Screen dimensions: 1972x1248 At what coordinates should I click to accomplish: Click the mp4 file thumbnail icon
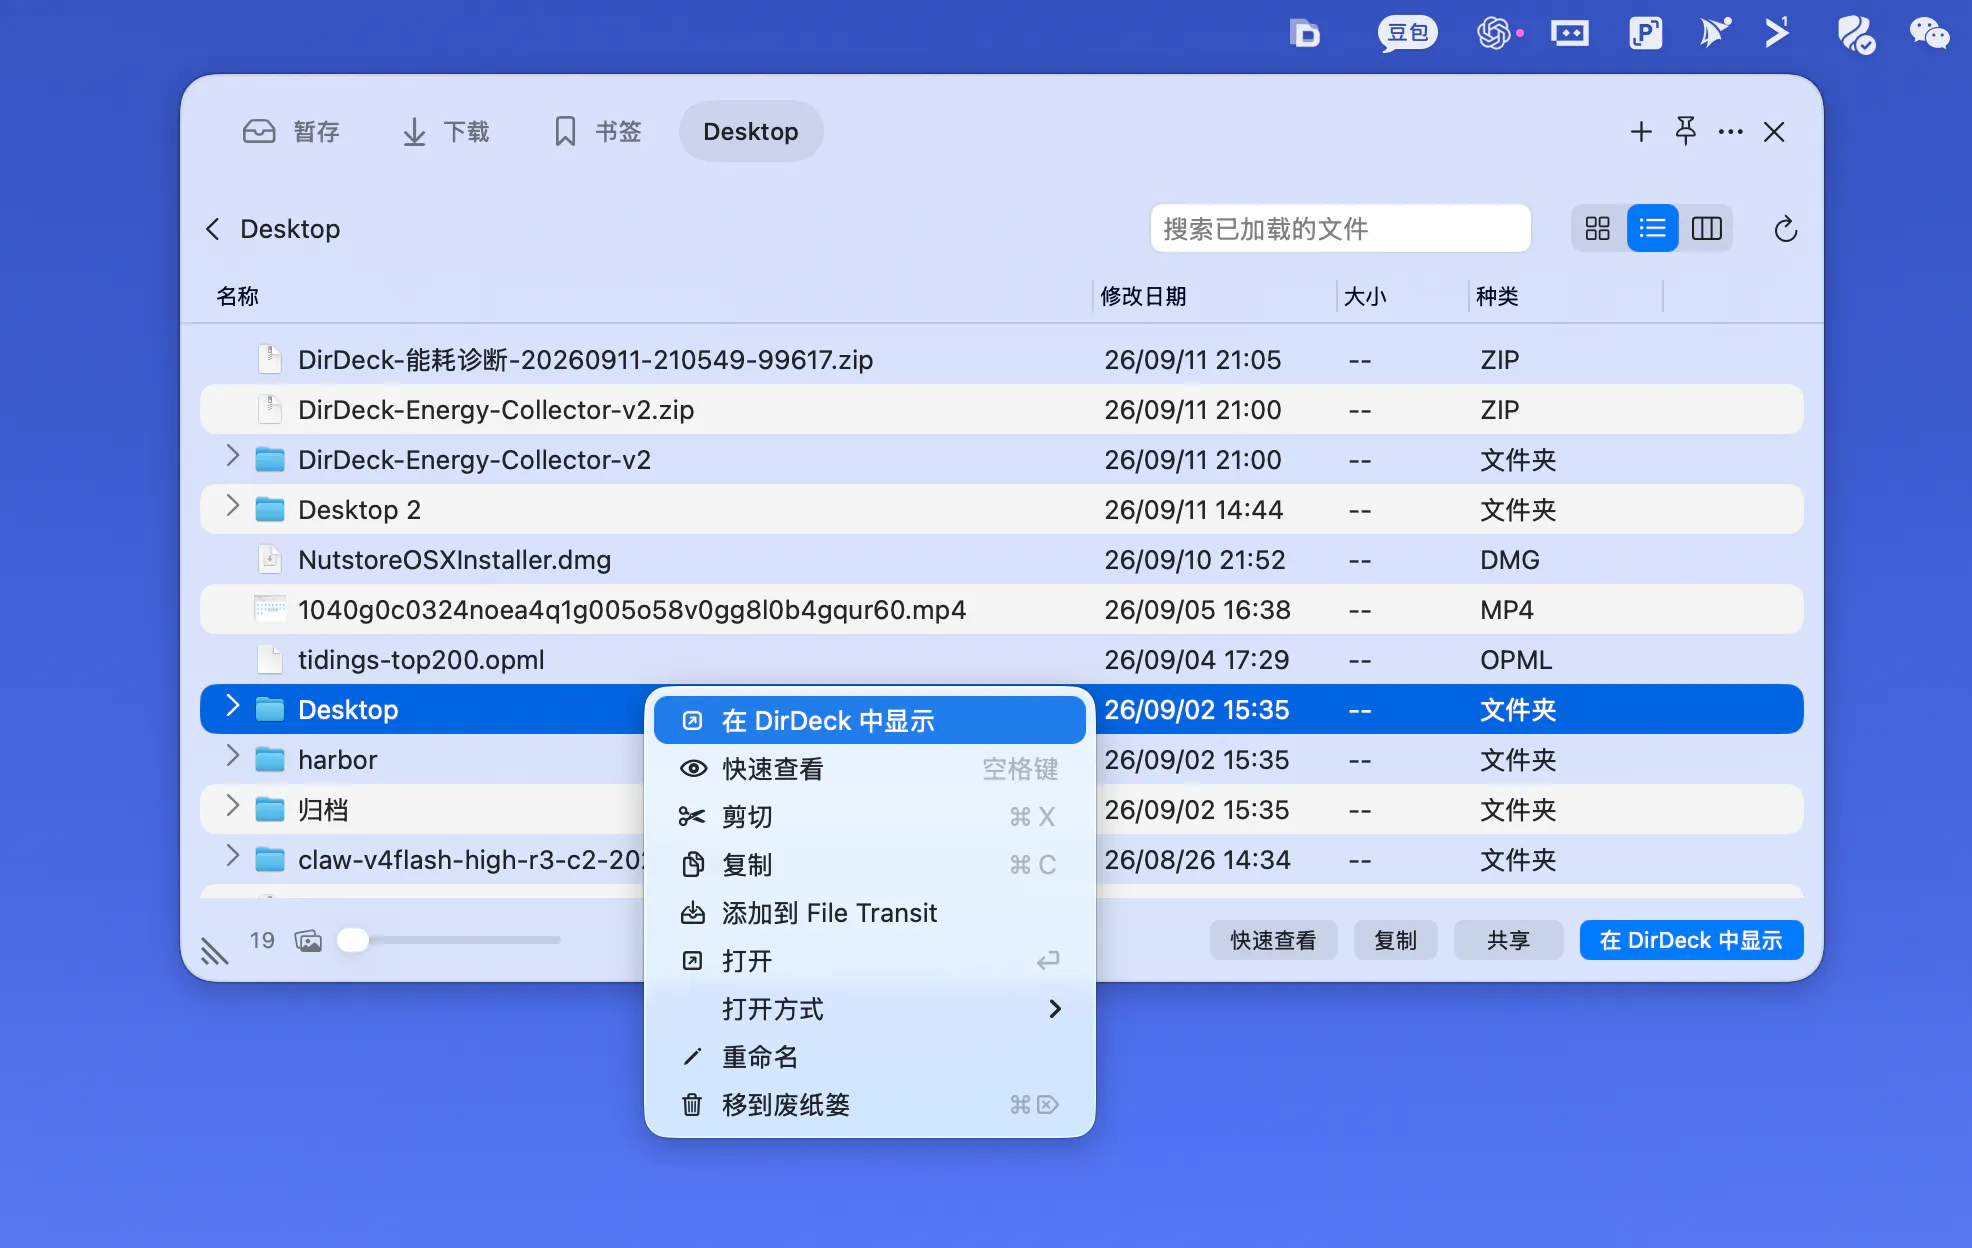point(270,609)
